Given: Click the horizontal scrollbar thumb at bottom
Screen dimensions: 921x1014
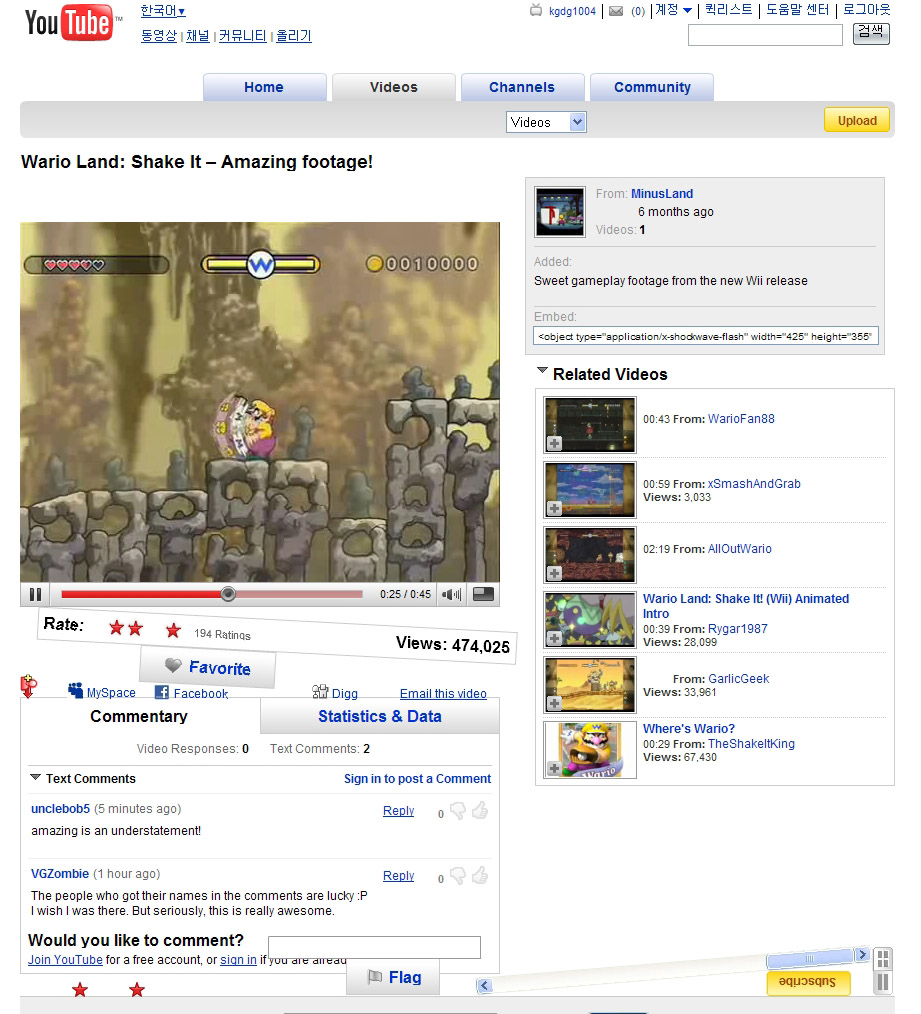Looking at the screenshot, I should tap(810, 958).
